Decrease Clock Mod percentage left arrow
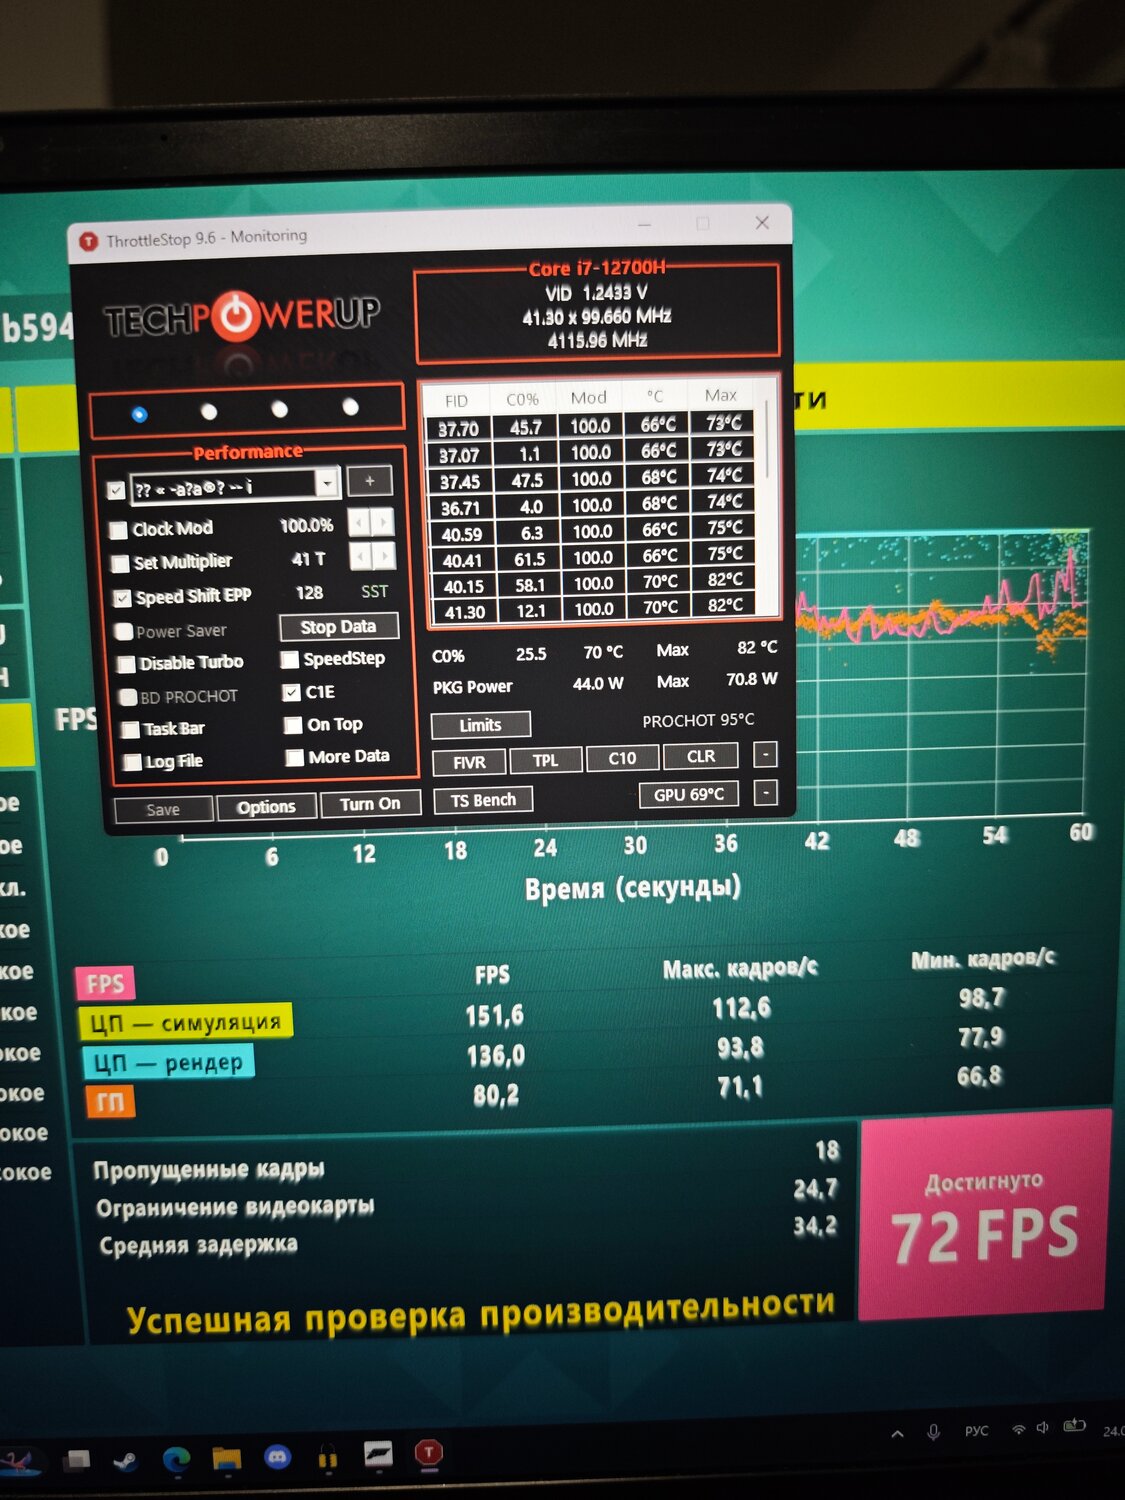The width and height of the screenshot is (1125, 1500). click(x=358, y=522)
